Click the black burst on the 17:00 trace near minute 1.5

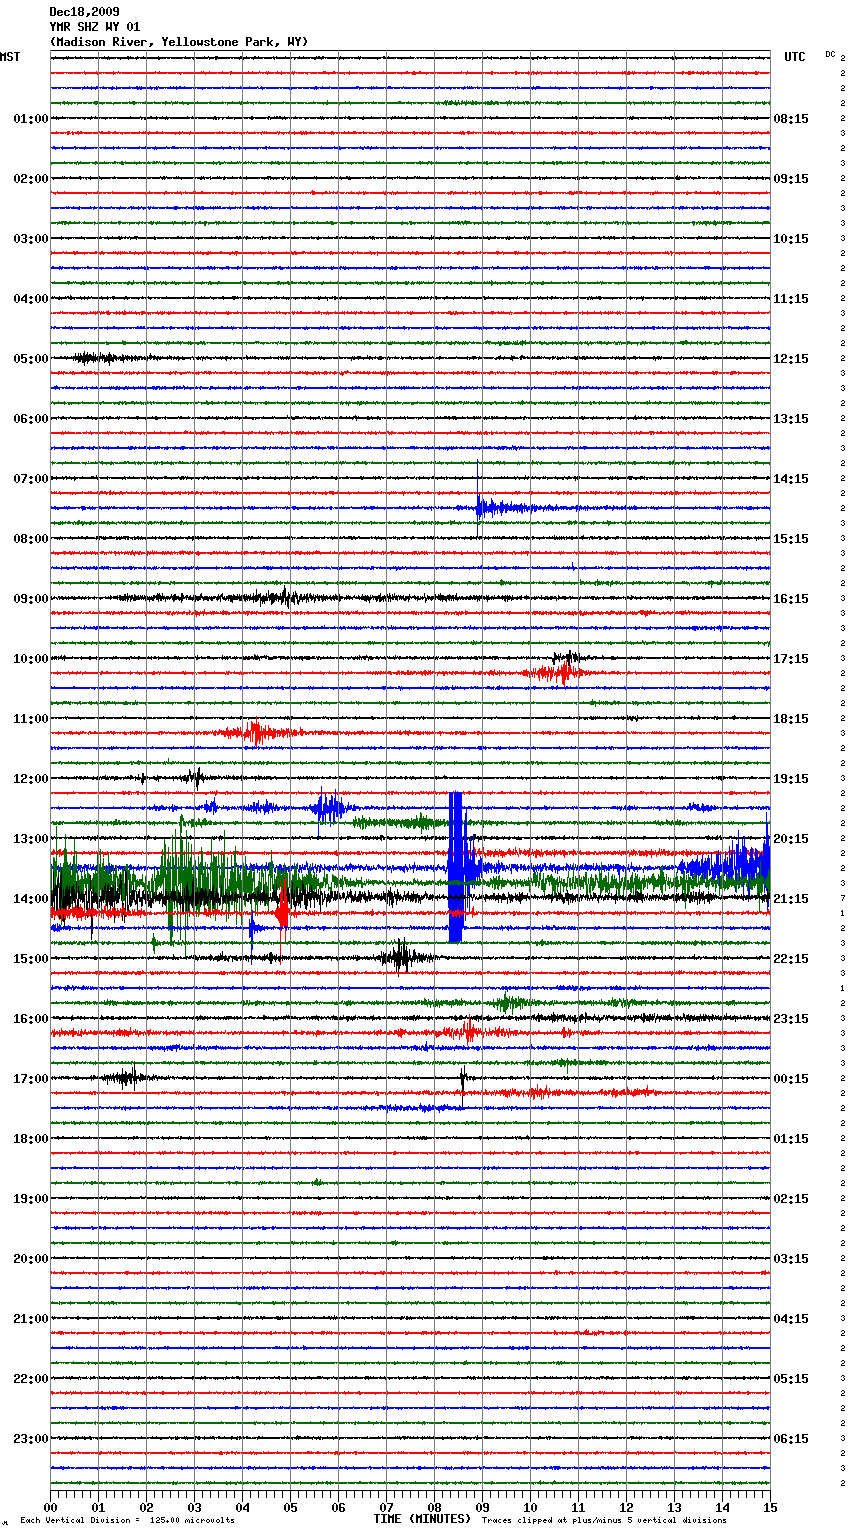point(127,1077)
